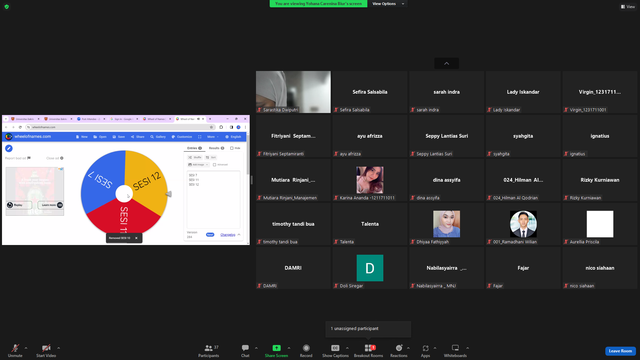Open the Participants panel
The width and height of the screenshot is (640, 360).
click(209, 350)
